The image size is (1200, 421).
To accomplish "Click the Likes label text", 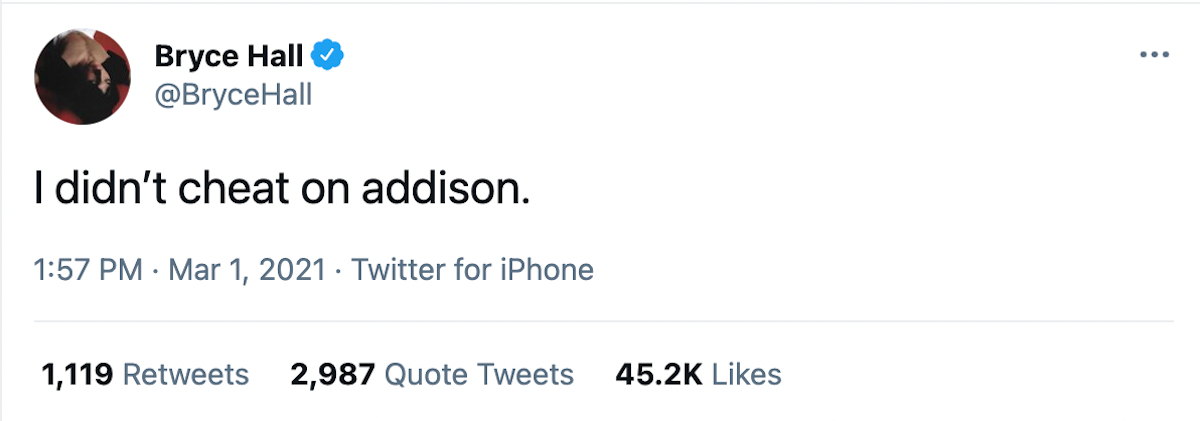I will tap(747, 374).
